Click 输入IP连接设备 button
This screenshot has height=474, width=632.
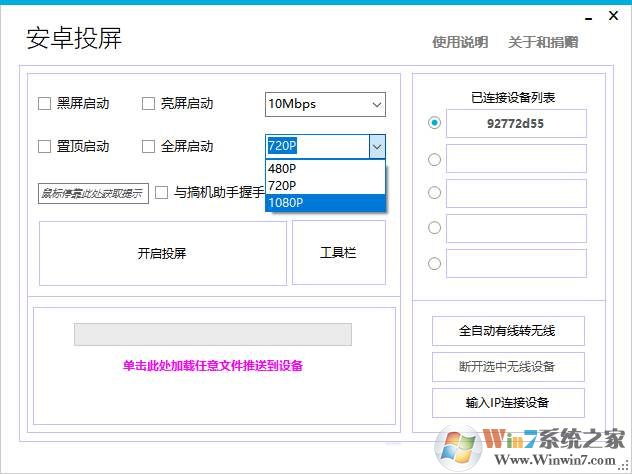[x=508, y=403]
